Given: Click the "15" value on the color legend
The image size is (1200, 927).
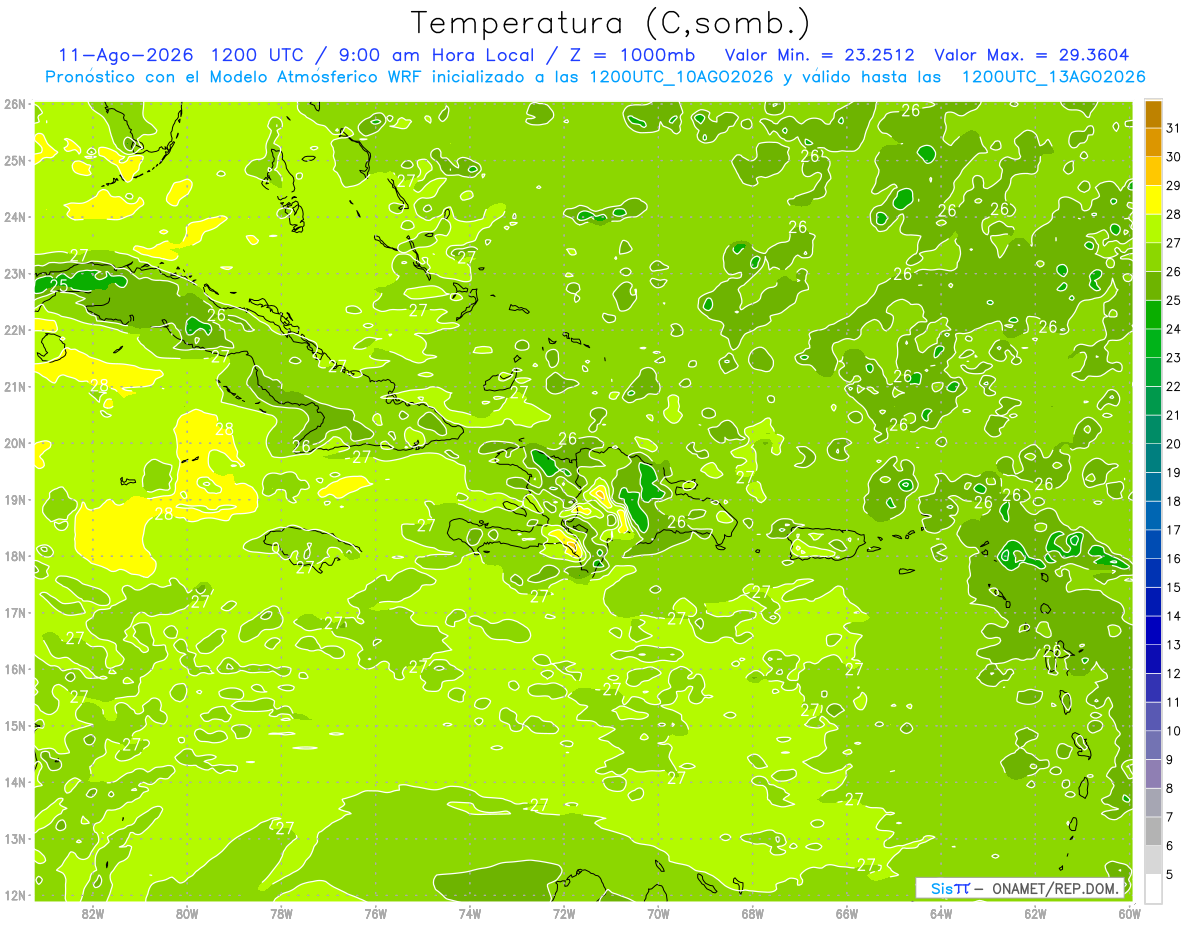Looking at the screenshot, I should 1173,587.
